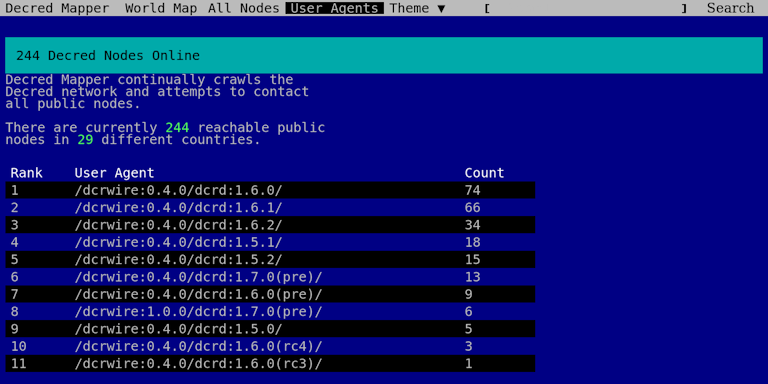Click the Count column header
Screen dimensions: 768x384
(x=484, y=173)
